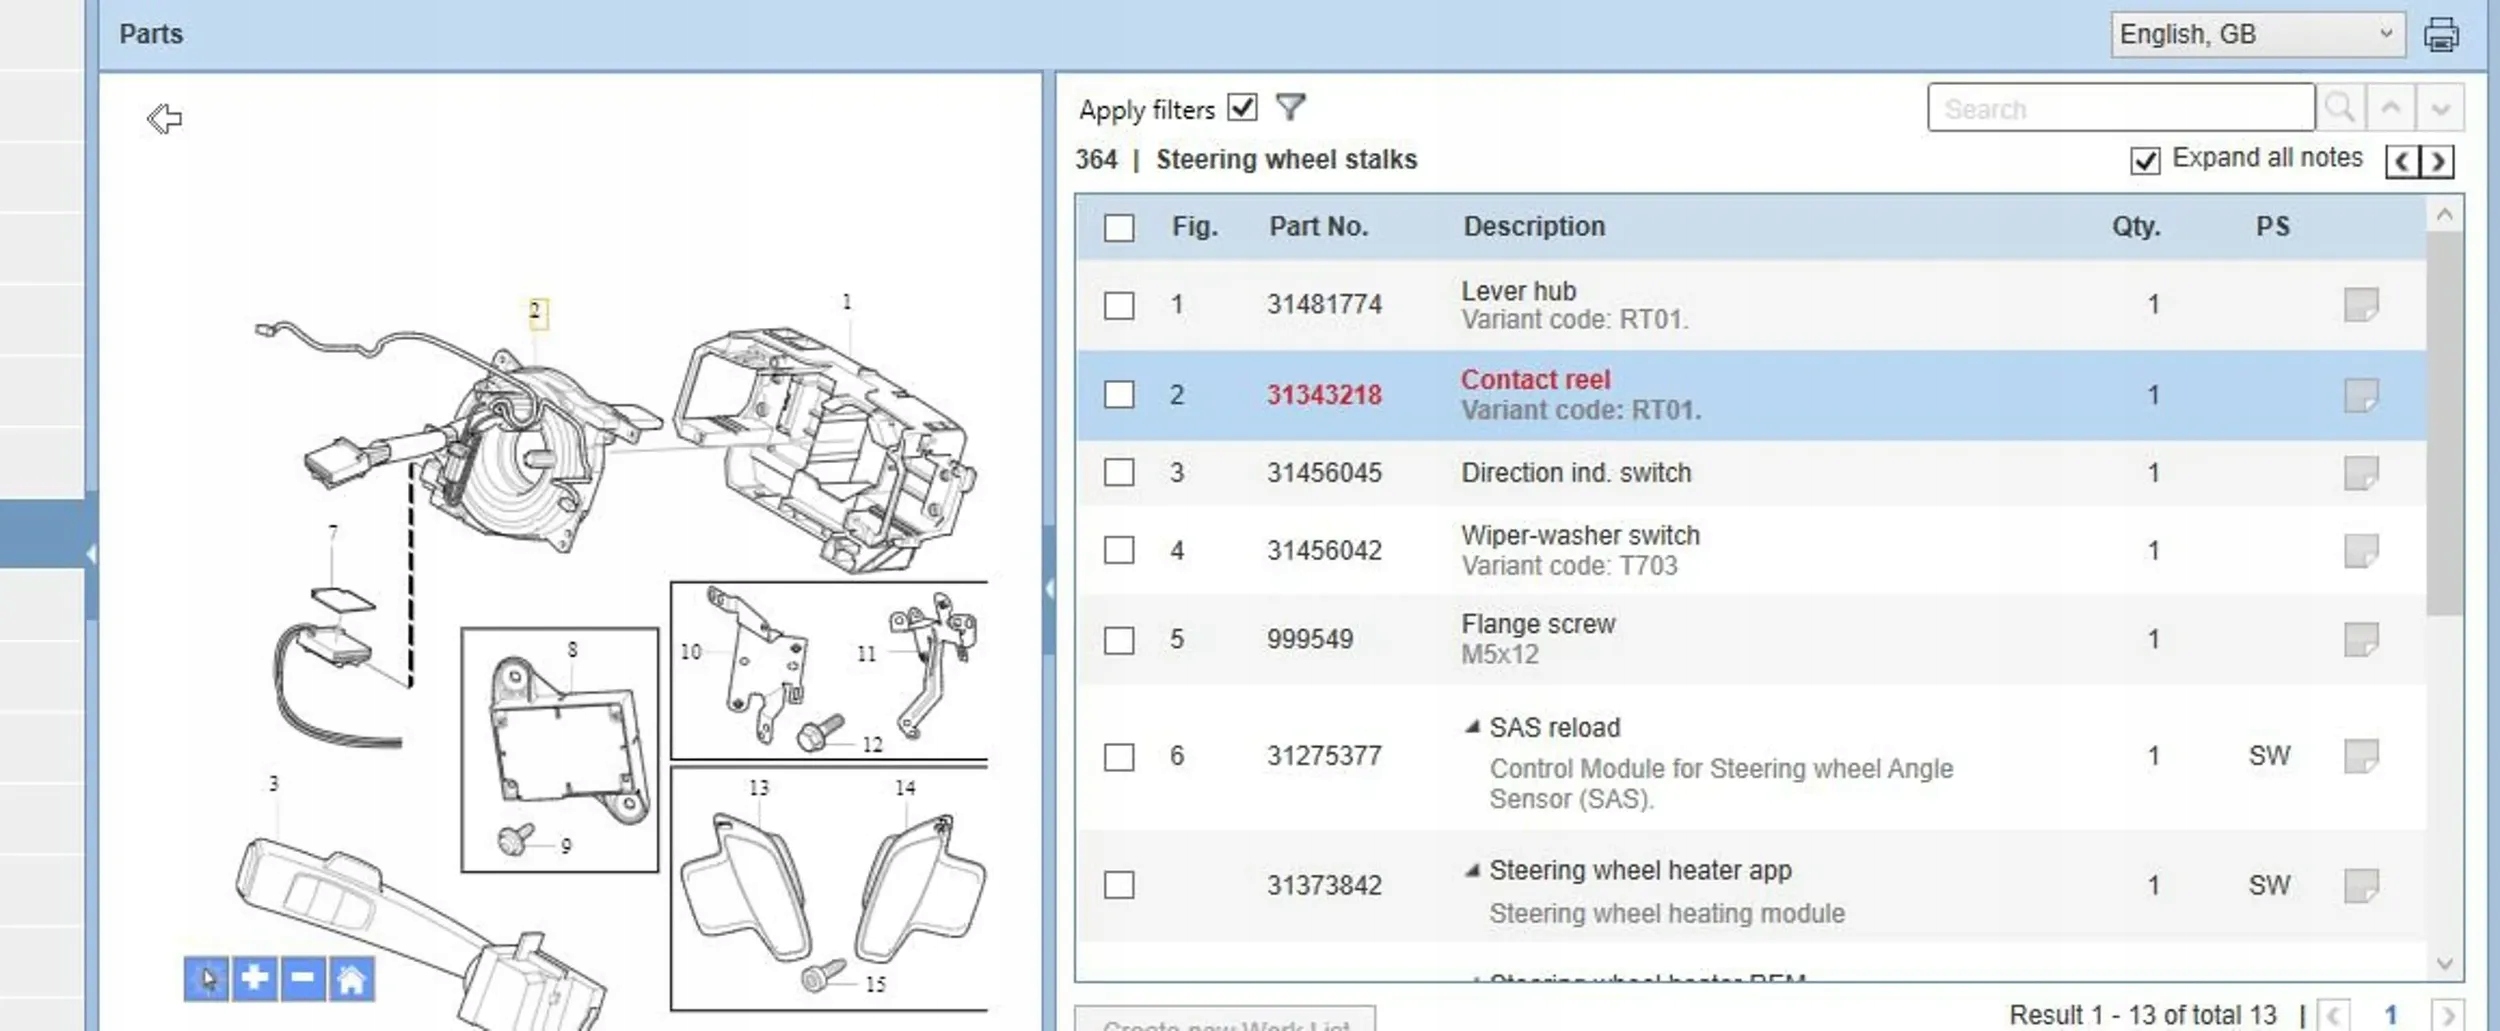The image size is (2500, 1031).
Task: Click into the Search field
Action: [x=2121, y=108]
